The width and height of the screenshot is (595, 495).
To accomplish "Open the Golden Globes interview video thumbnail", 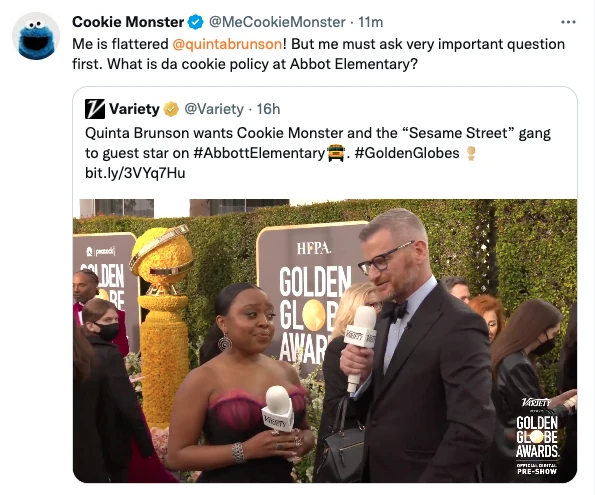I will 325,341.
